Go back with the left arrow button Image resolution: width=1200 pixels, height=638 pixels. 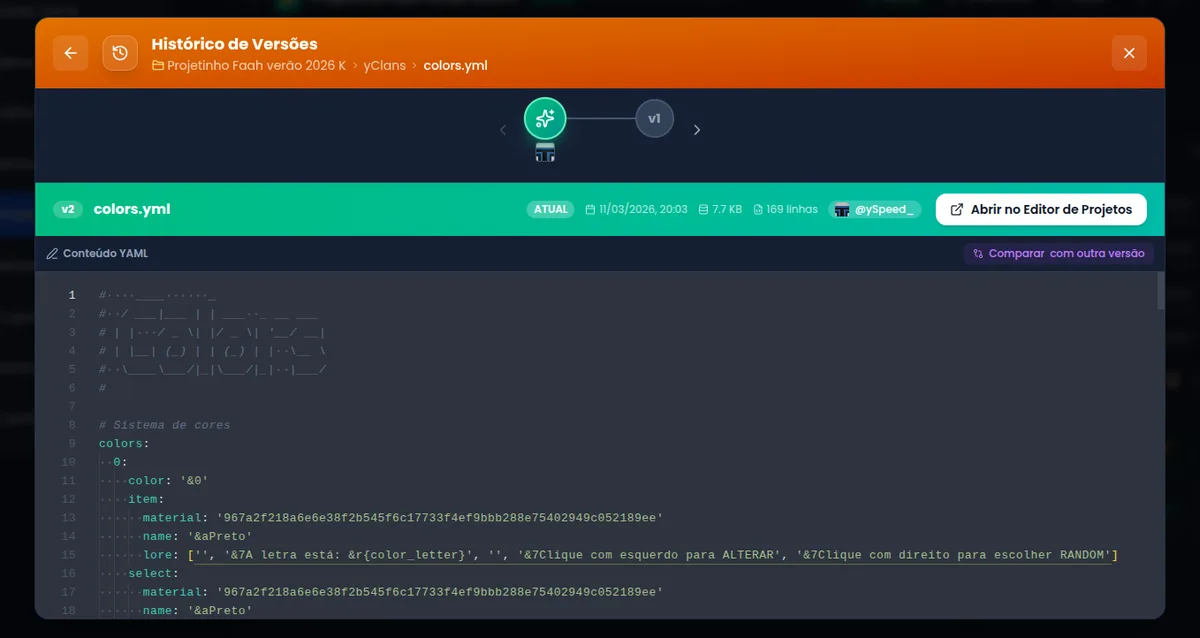pyautogui.click(x=70, y=53)
